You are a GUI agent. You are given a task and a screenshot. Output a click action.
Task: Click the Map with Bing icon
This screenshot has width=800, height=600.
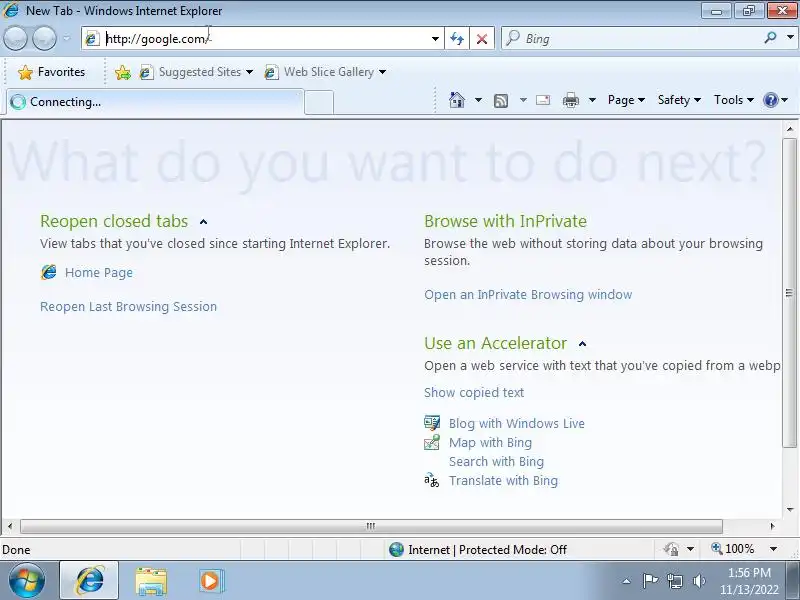[x=432, y=442]
